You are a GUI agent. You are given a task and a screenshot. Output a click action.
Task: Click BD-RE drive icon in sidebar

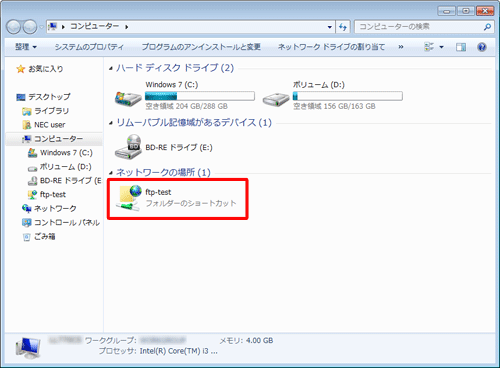[x=32, y=181]
